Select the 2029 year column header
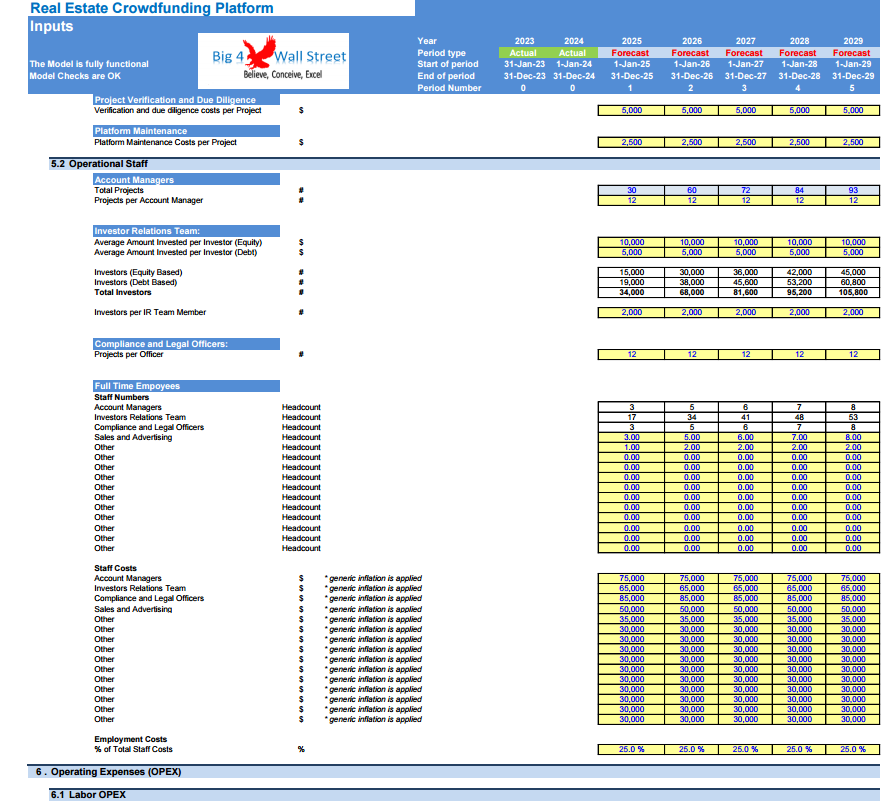The image size is (895, 808). pyautogui.click(x=853, y=41)
